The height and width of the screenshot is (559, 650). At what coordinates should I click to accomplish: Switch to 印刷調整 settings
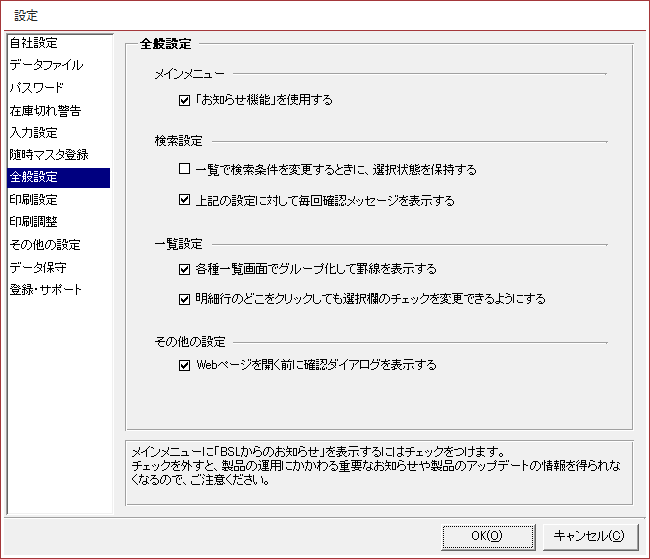coord(33,222)
